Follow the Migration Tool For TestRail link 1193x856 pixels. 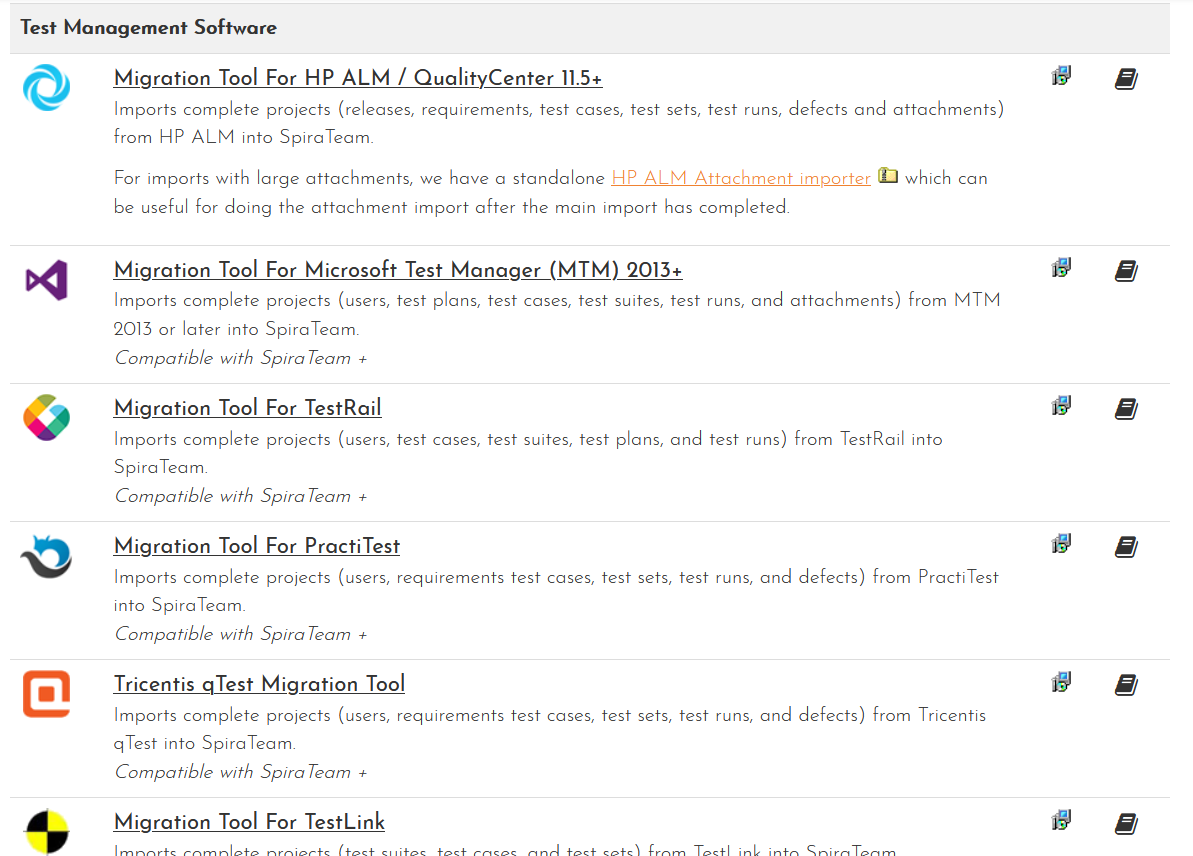pyautogui.click(x=247, y=408)
